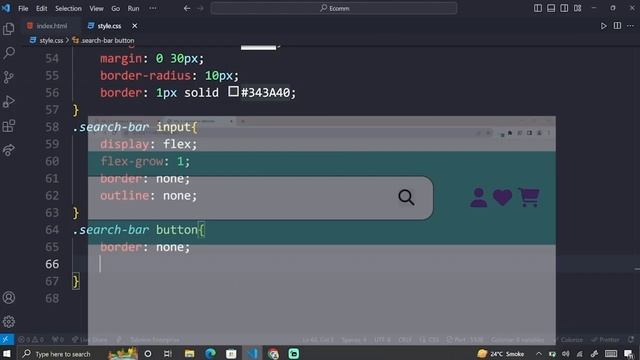Open the Run menu

pos(133,8)
